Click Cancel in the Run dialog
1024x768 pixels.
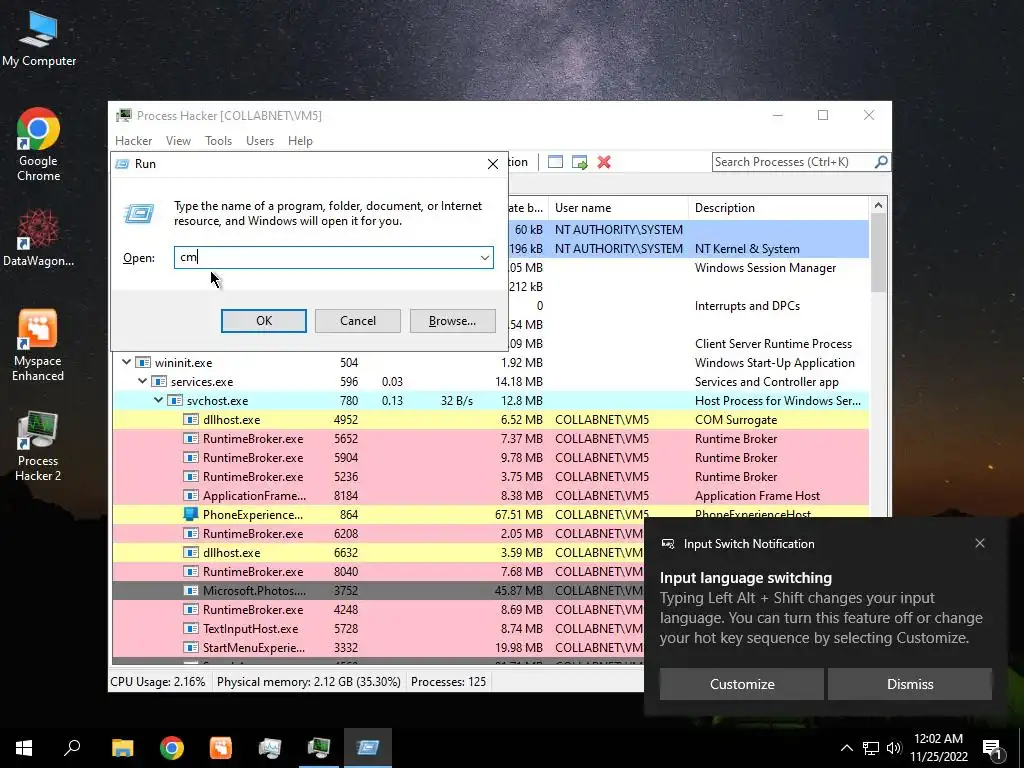pos(358,321)
